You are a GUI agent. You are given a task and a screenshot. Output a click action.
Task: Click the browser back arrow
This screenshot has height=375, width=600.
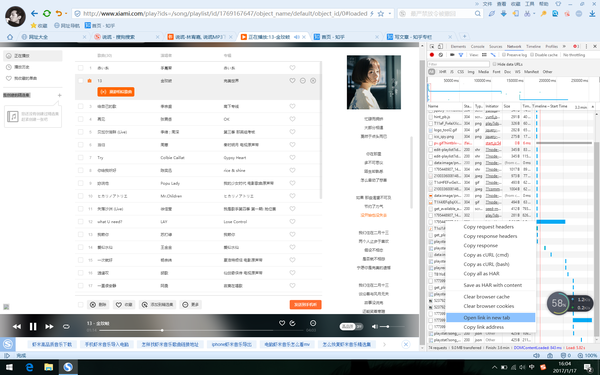(34, 13)
